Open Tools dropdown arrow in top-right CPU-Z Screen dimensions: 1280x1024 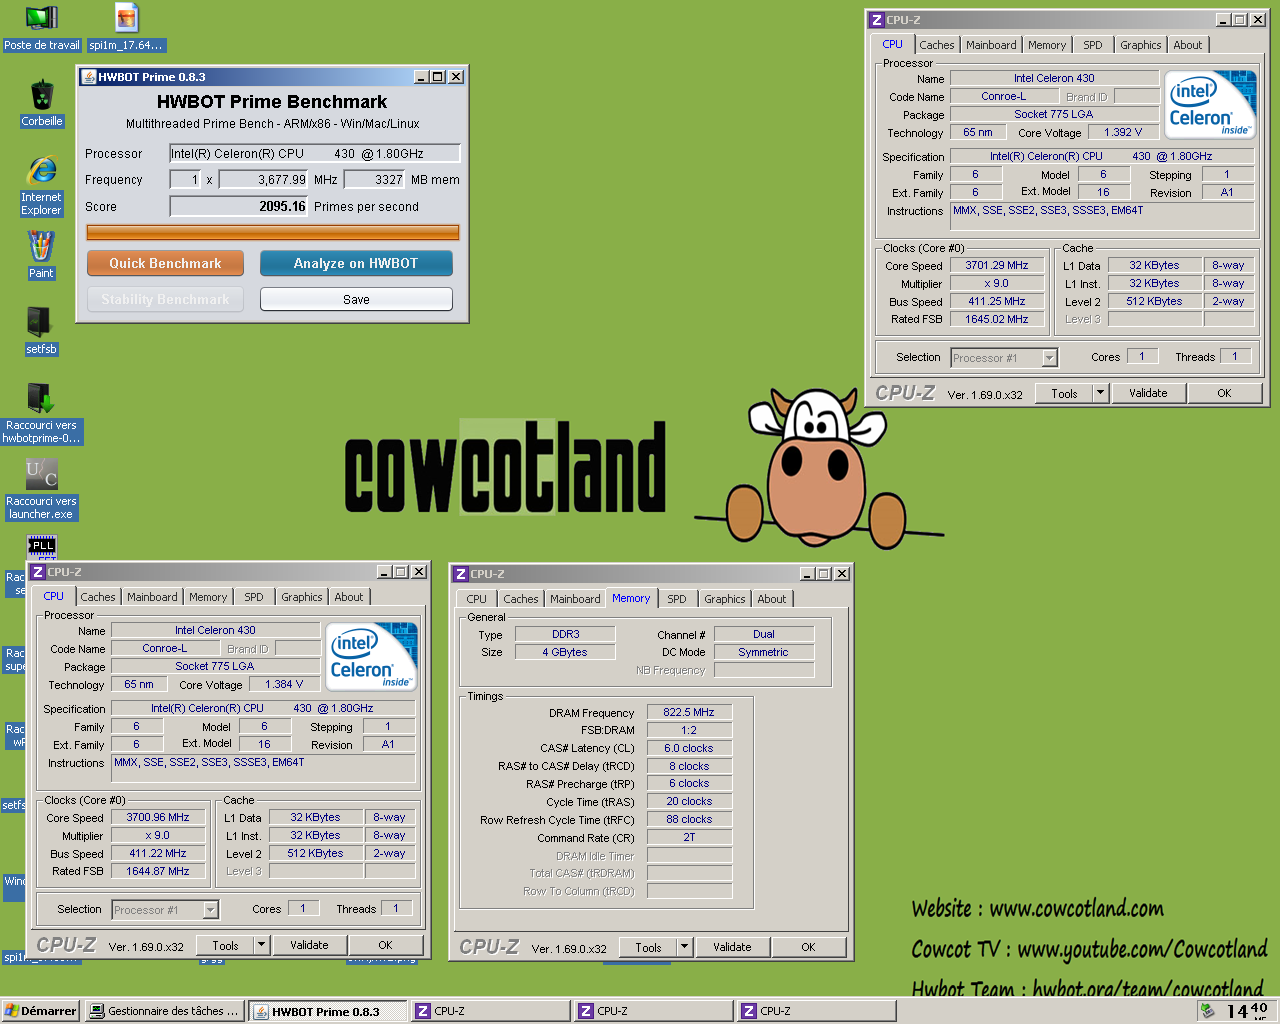tap(1100, 393)
